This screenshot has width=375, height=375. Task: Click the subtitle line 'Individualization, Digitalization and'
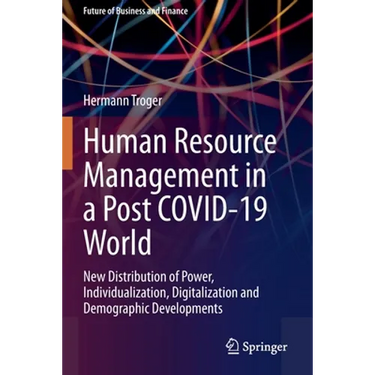click(171, 292)
